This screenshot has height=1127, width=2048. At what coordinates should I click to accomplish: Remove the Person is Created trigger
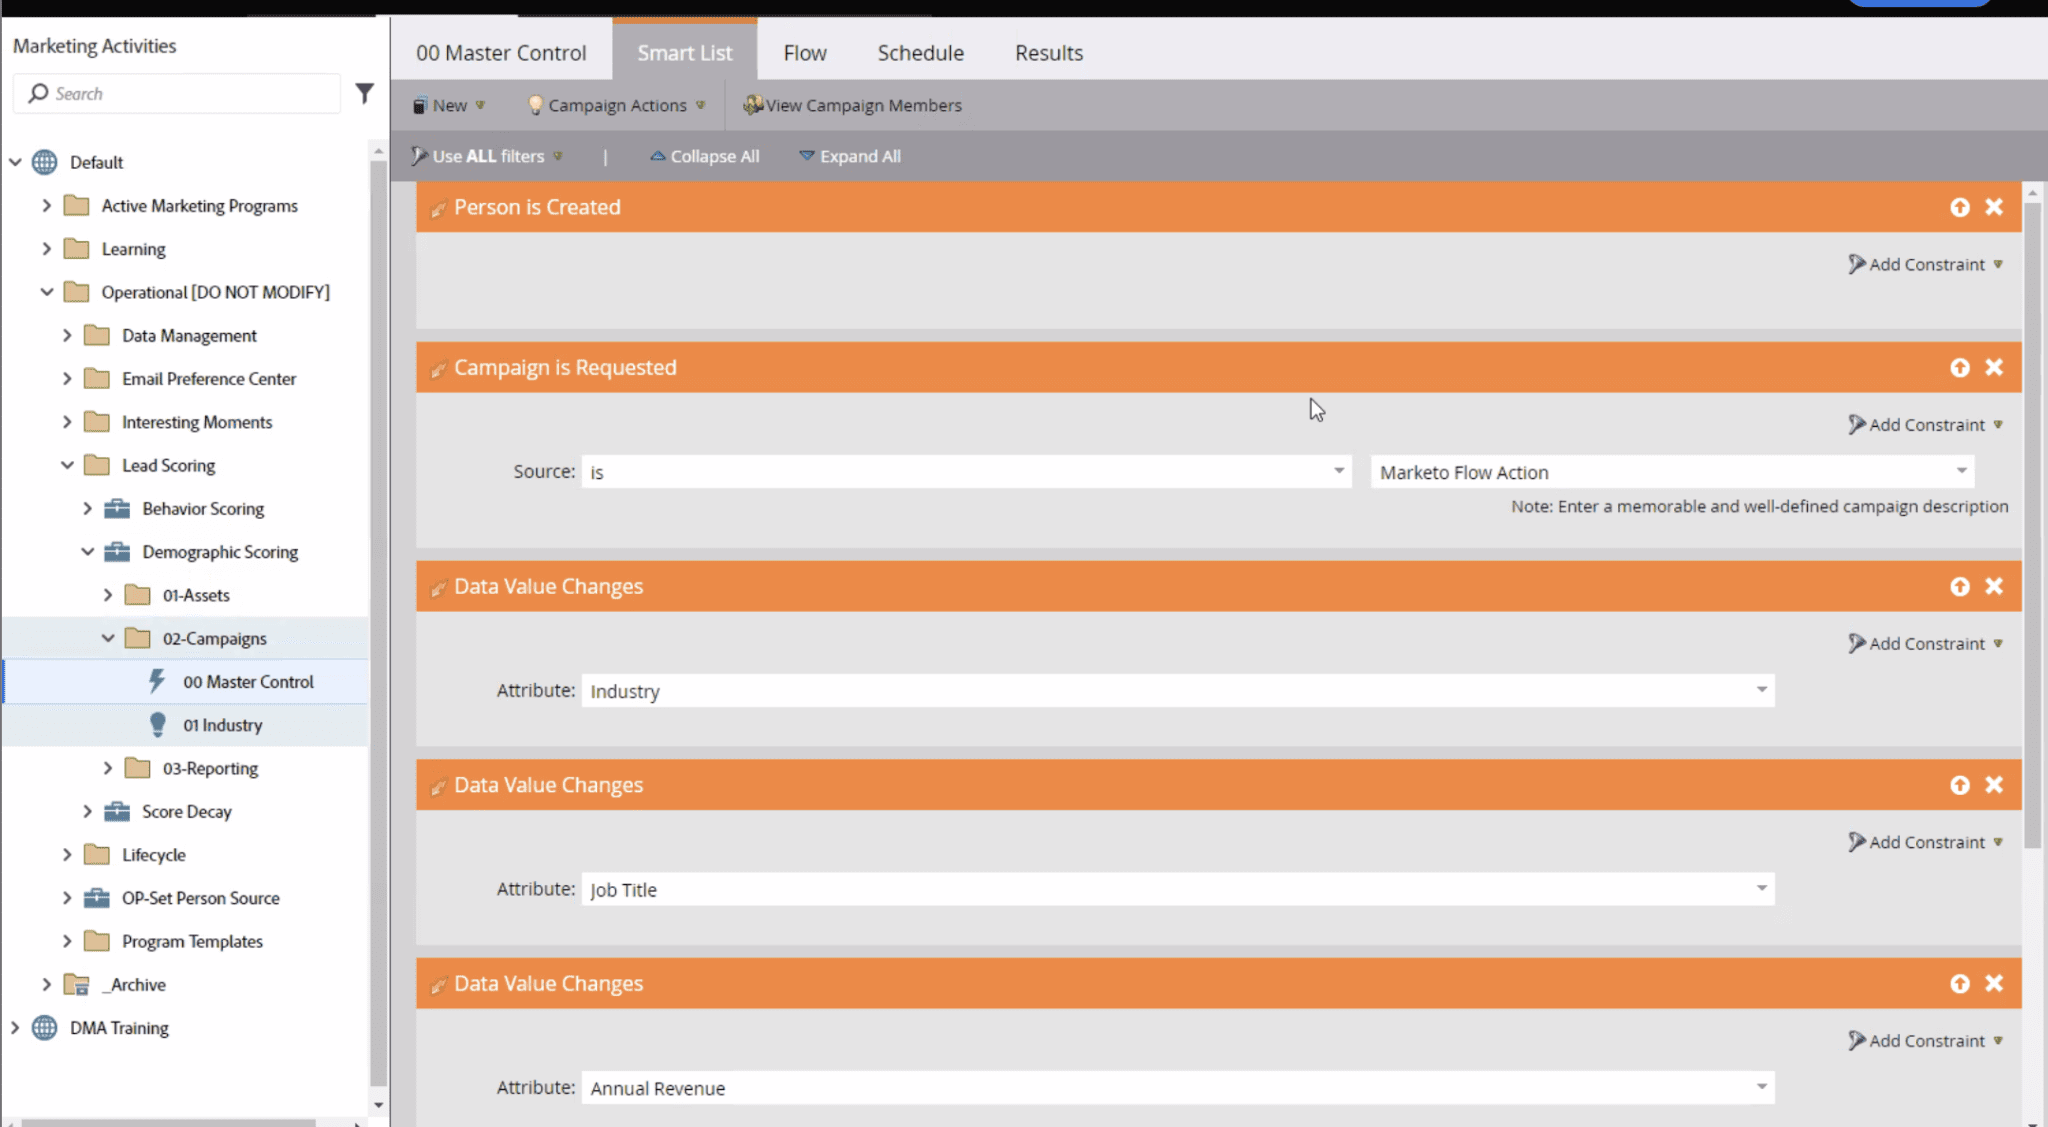1995,207
